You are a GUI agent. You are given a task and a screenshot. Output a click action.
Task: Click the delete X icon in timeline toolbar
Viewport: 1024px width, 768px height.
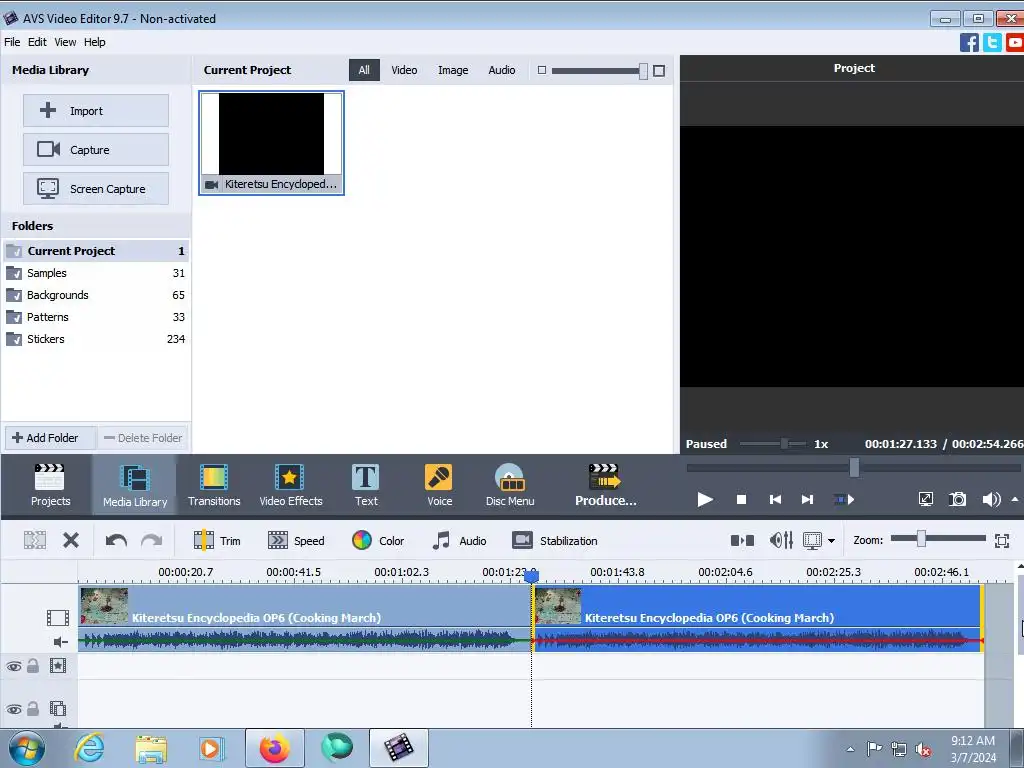point(71,540)
